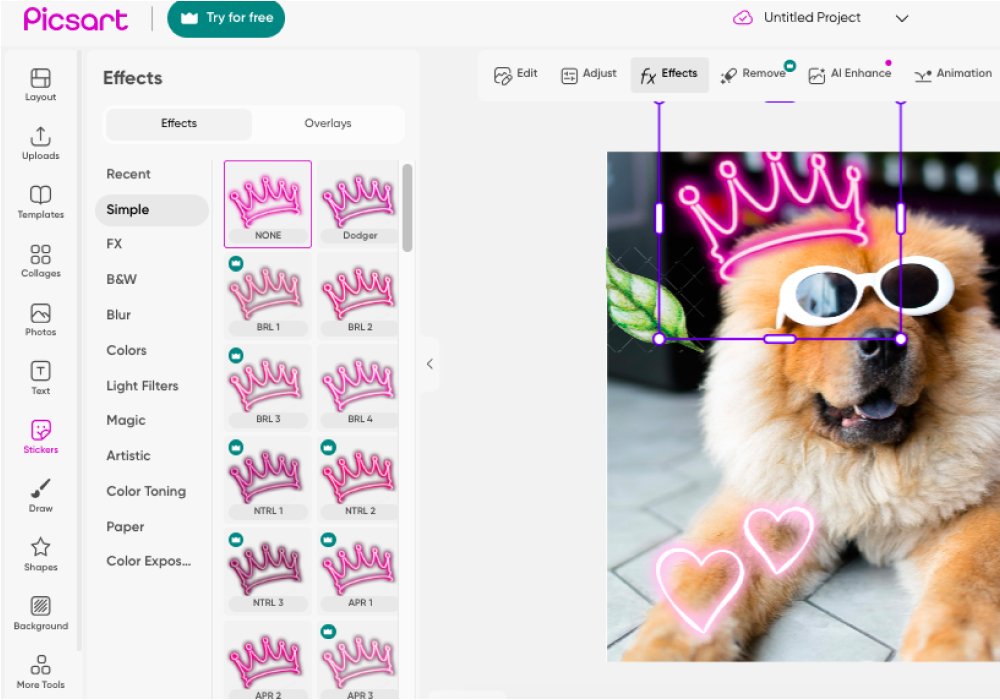This screenshot has height=700, width=1000.
Task: Open the Uploads panel
Action: pyautogui.click(x=41, y=143)
